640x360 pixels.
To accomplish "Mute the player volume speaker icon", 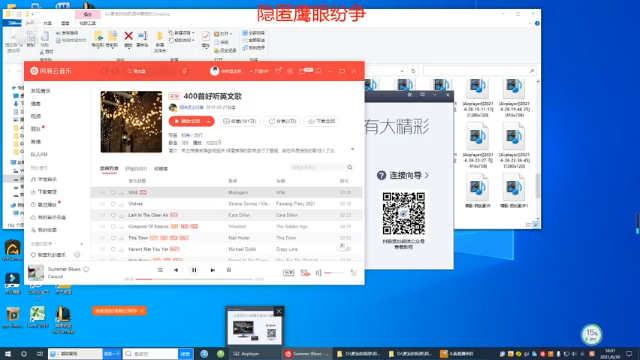I will point(318,273).
